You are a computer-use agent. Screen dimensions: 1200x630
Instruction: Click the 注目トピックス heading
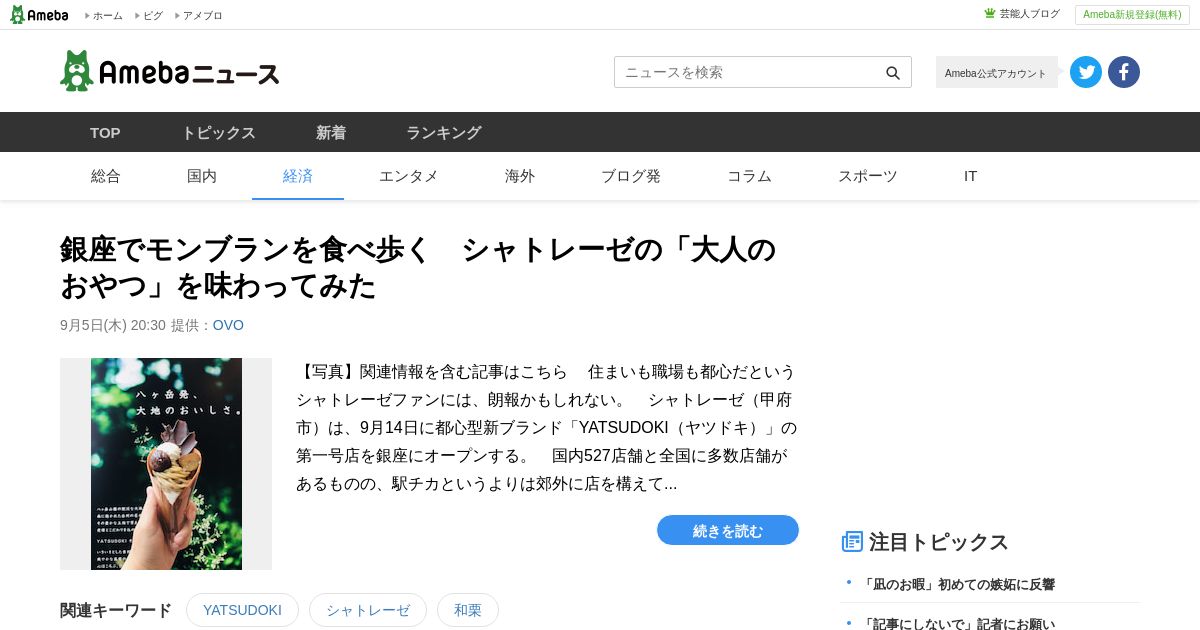(x=938, y=542)
